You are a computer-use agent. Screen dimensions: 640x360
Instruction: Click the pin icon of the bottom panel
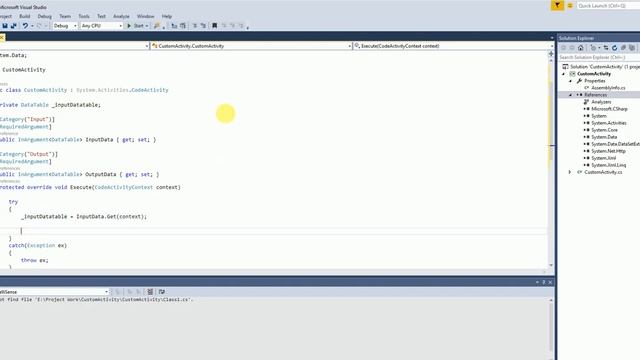pyautogui.click(x=544, y=282)
